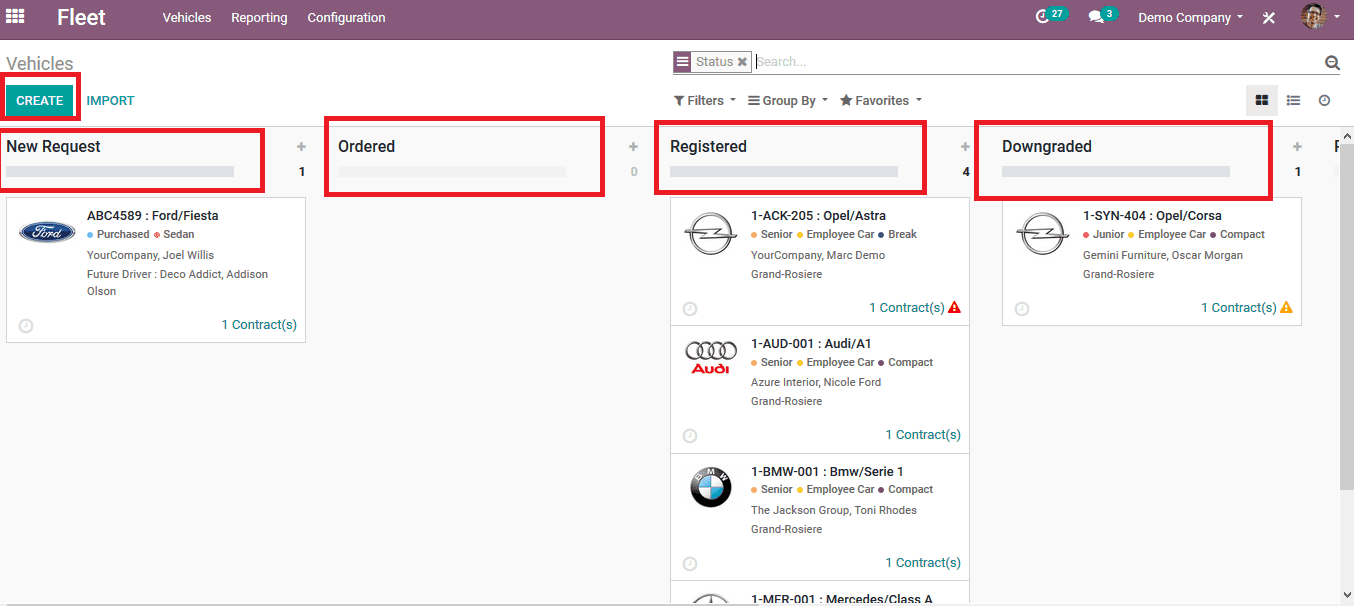The height and width of the screenshot is (607, 1355).
Task: Click the New Request column header
Action: pyautogui.click(x=53, y=147)
